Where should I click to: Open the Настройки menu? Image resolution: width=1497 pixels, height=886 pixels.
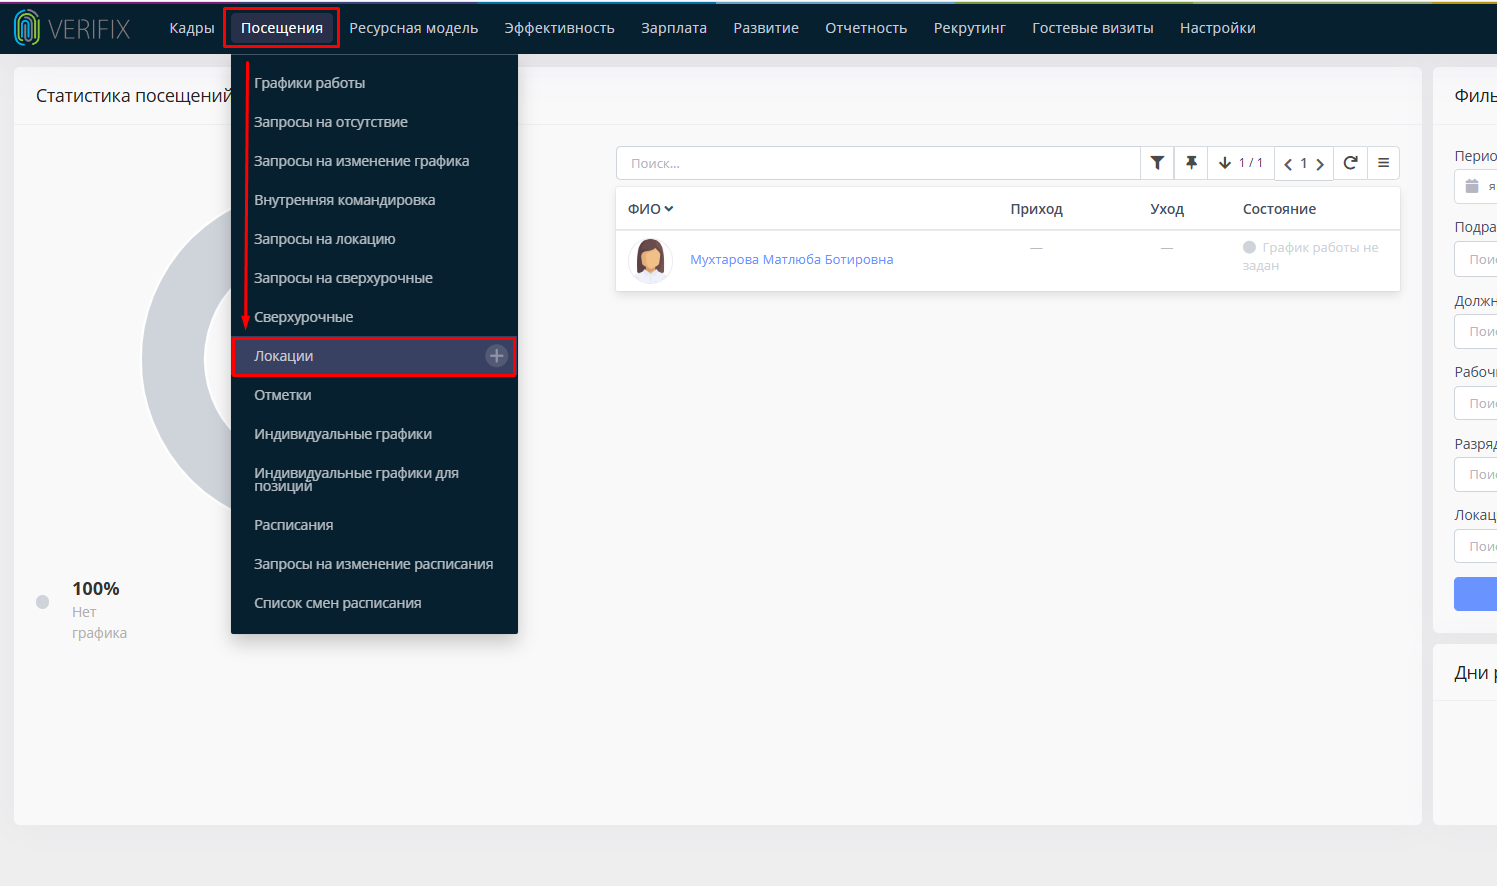[1218, 28]
